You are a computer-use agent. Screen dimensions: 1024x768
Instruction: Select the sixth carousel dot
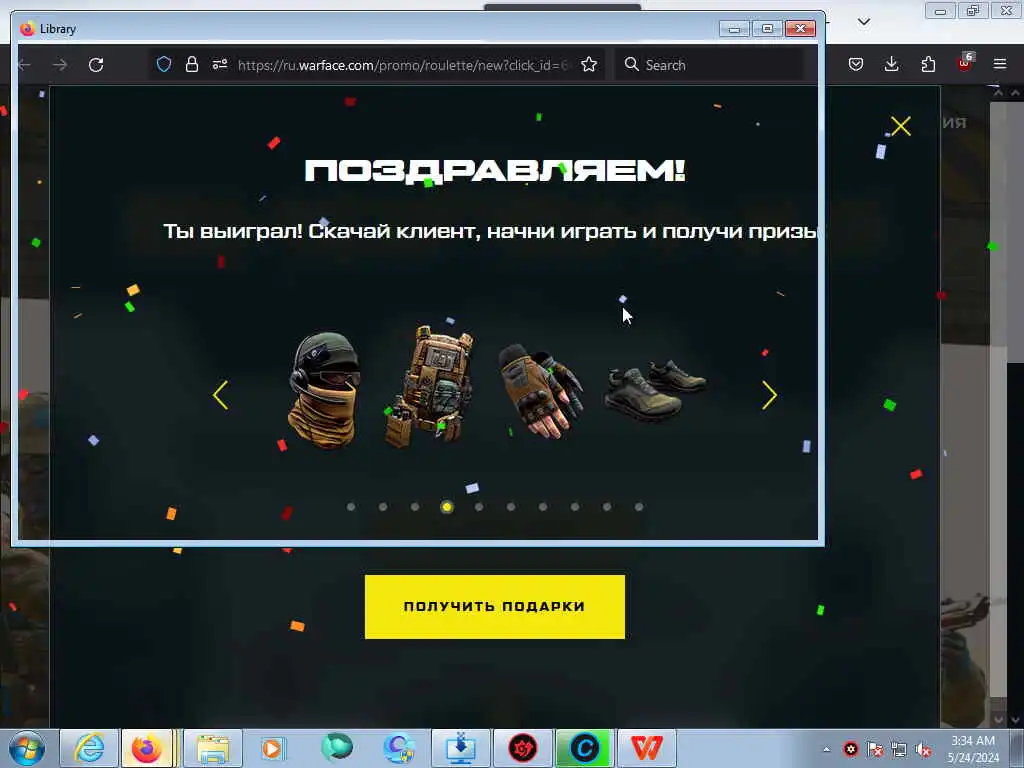[x=511, y=507]
